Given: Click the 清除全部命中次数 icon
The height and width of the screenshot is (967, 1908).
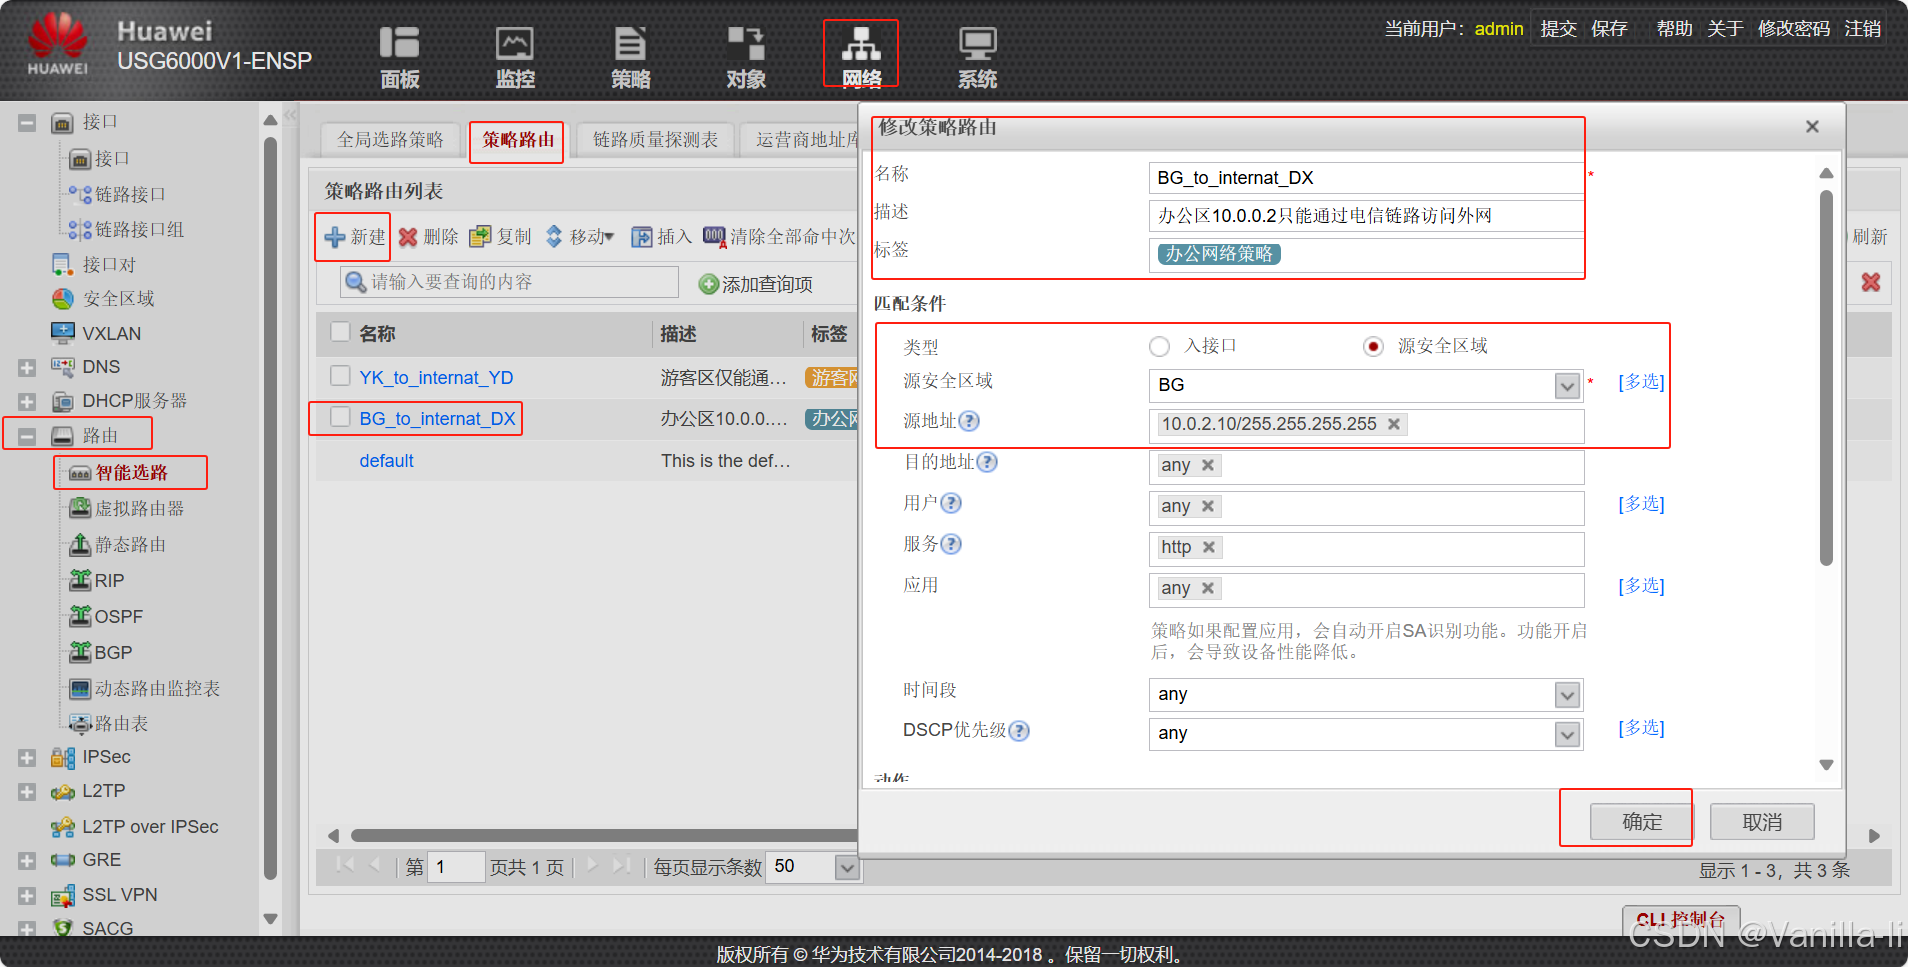Looking at the screenshot, I should pyautogui.click(x=714, y=237).
